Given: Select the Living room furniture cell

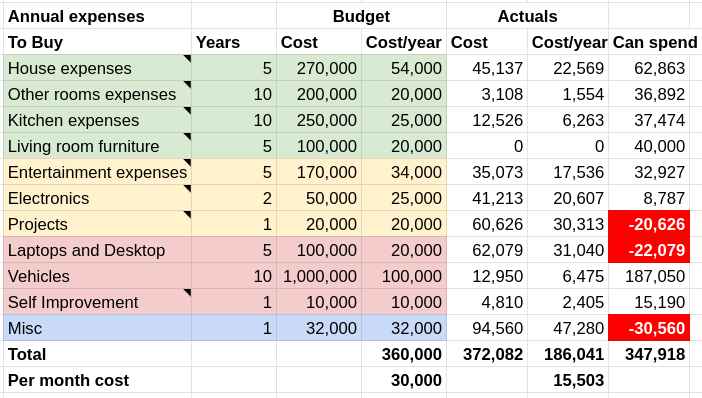Looking at the screenshot, I should pos(98,146).
